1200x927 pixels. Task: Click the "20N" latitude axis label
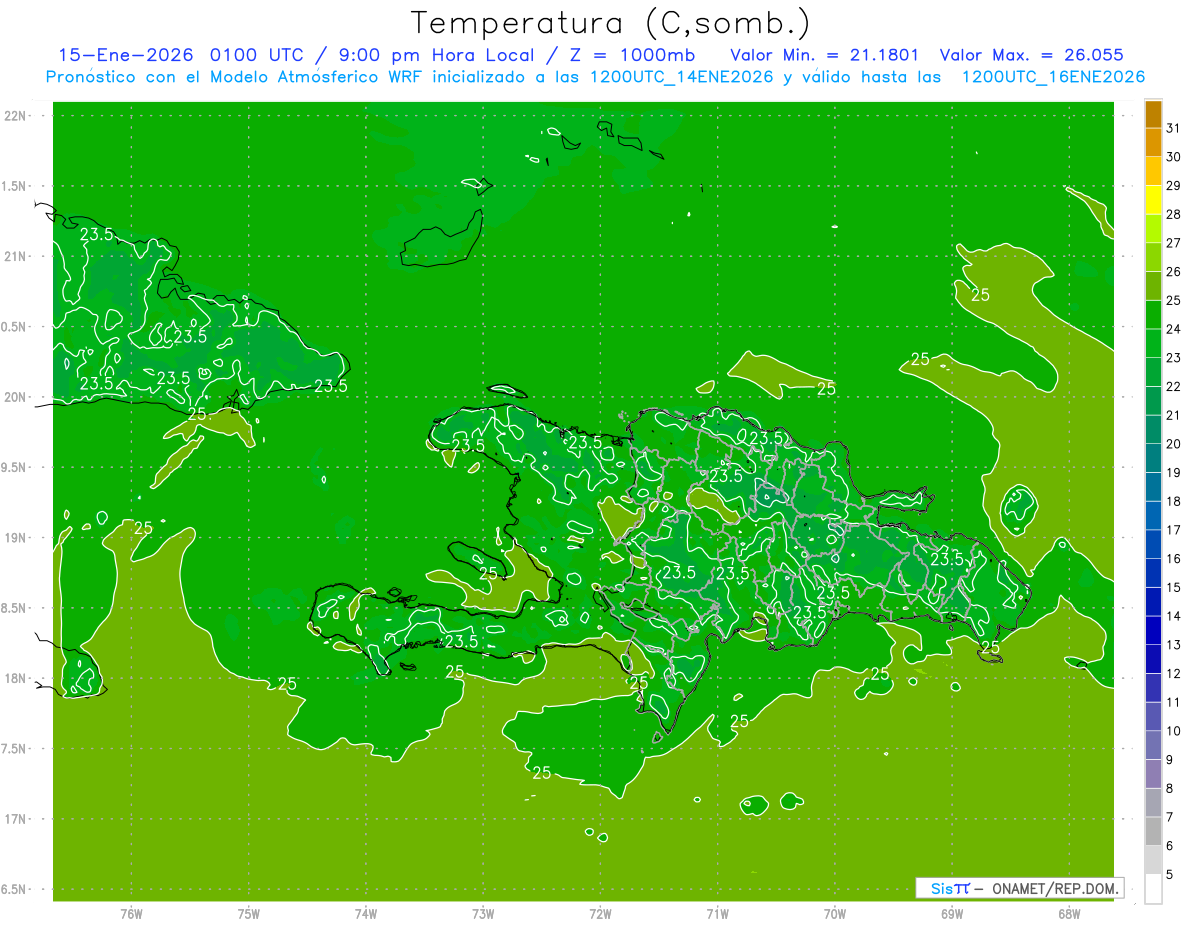click(x=17, y=397)
